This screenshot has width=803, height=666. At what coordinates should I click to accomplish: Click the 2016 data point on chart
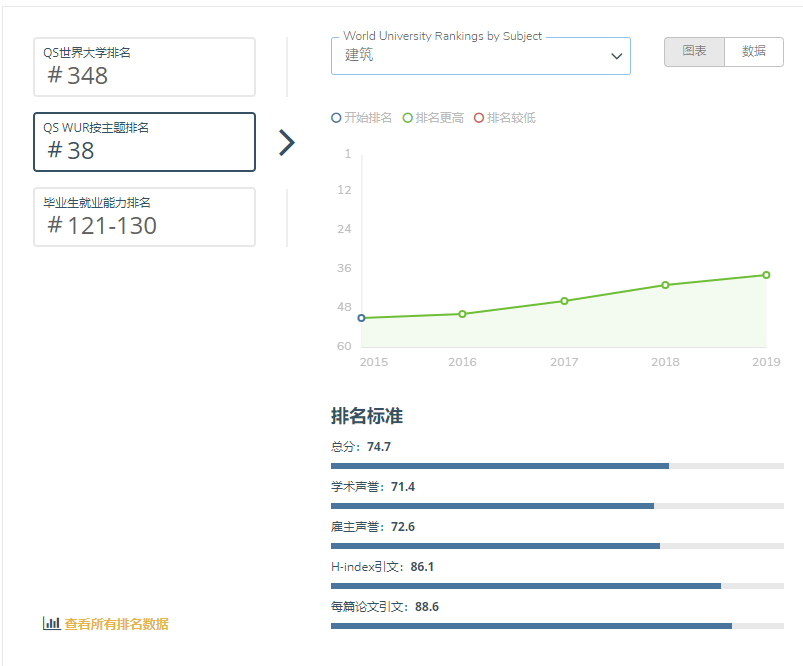point(462,314)
